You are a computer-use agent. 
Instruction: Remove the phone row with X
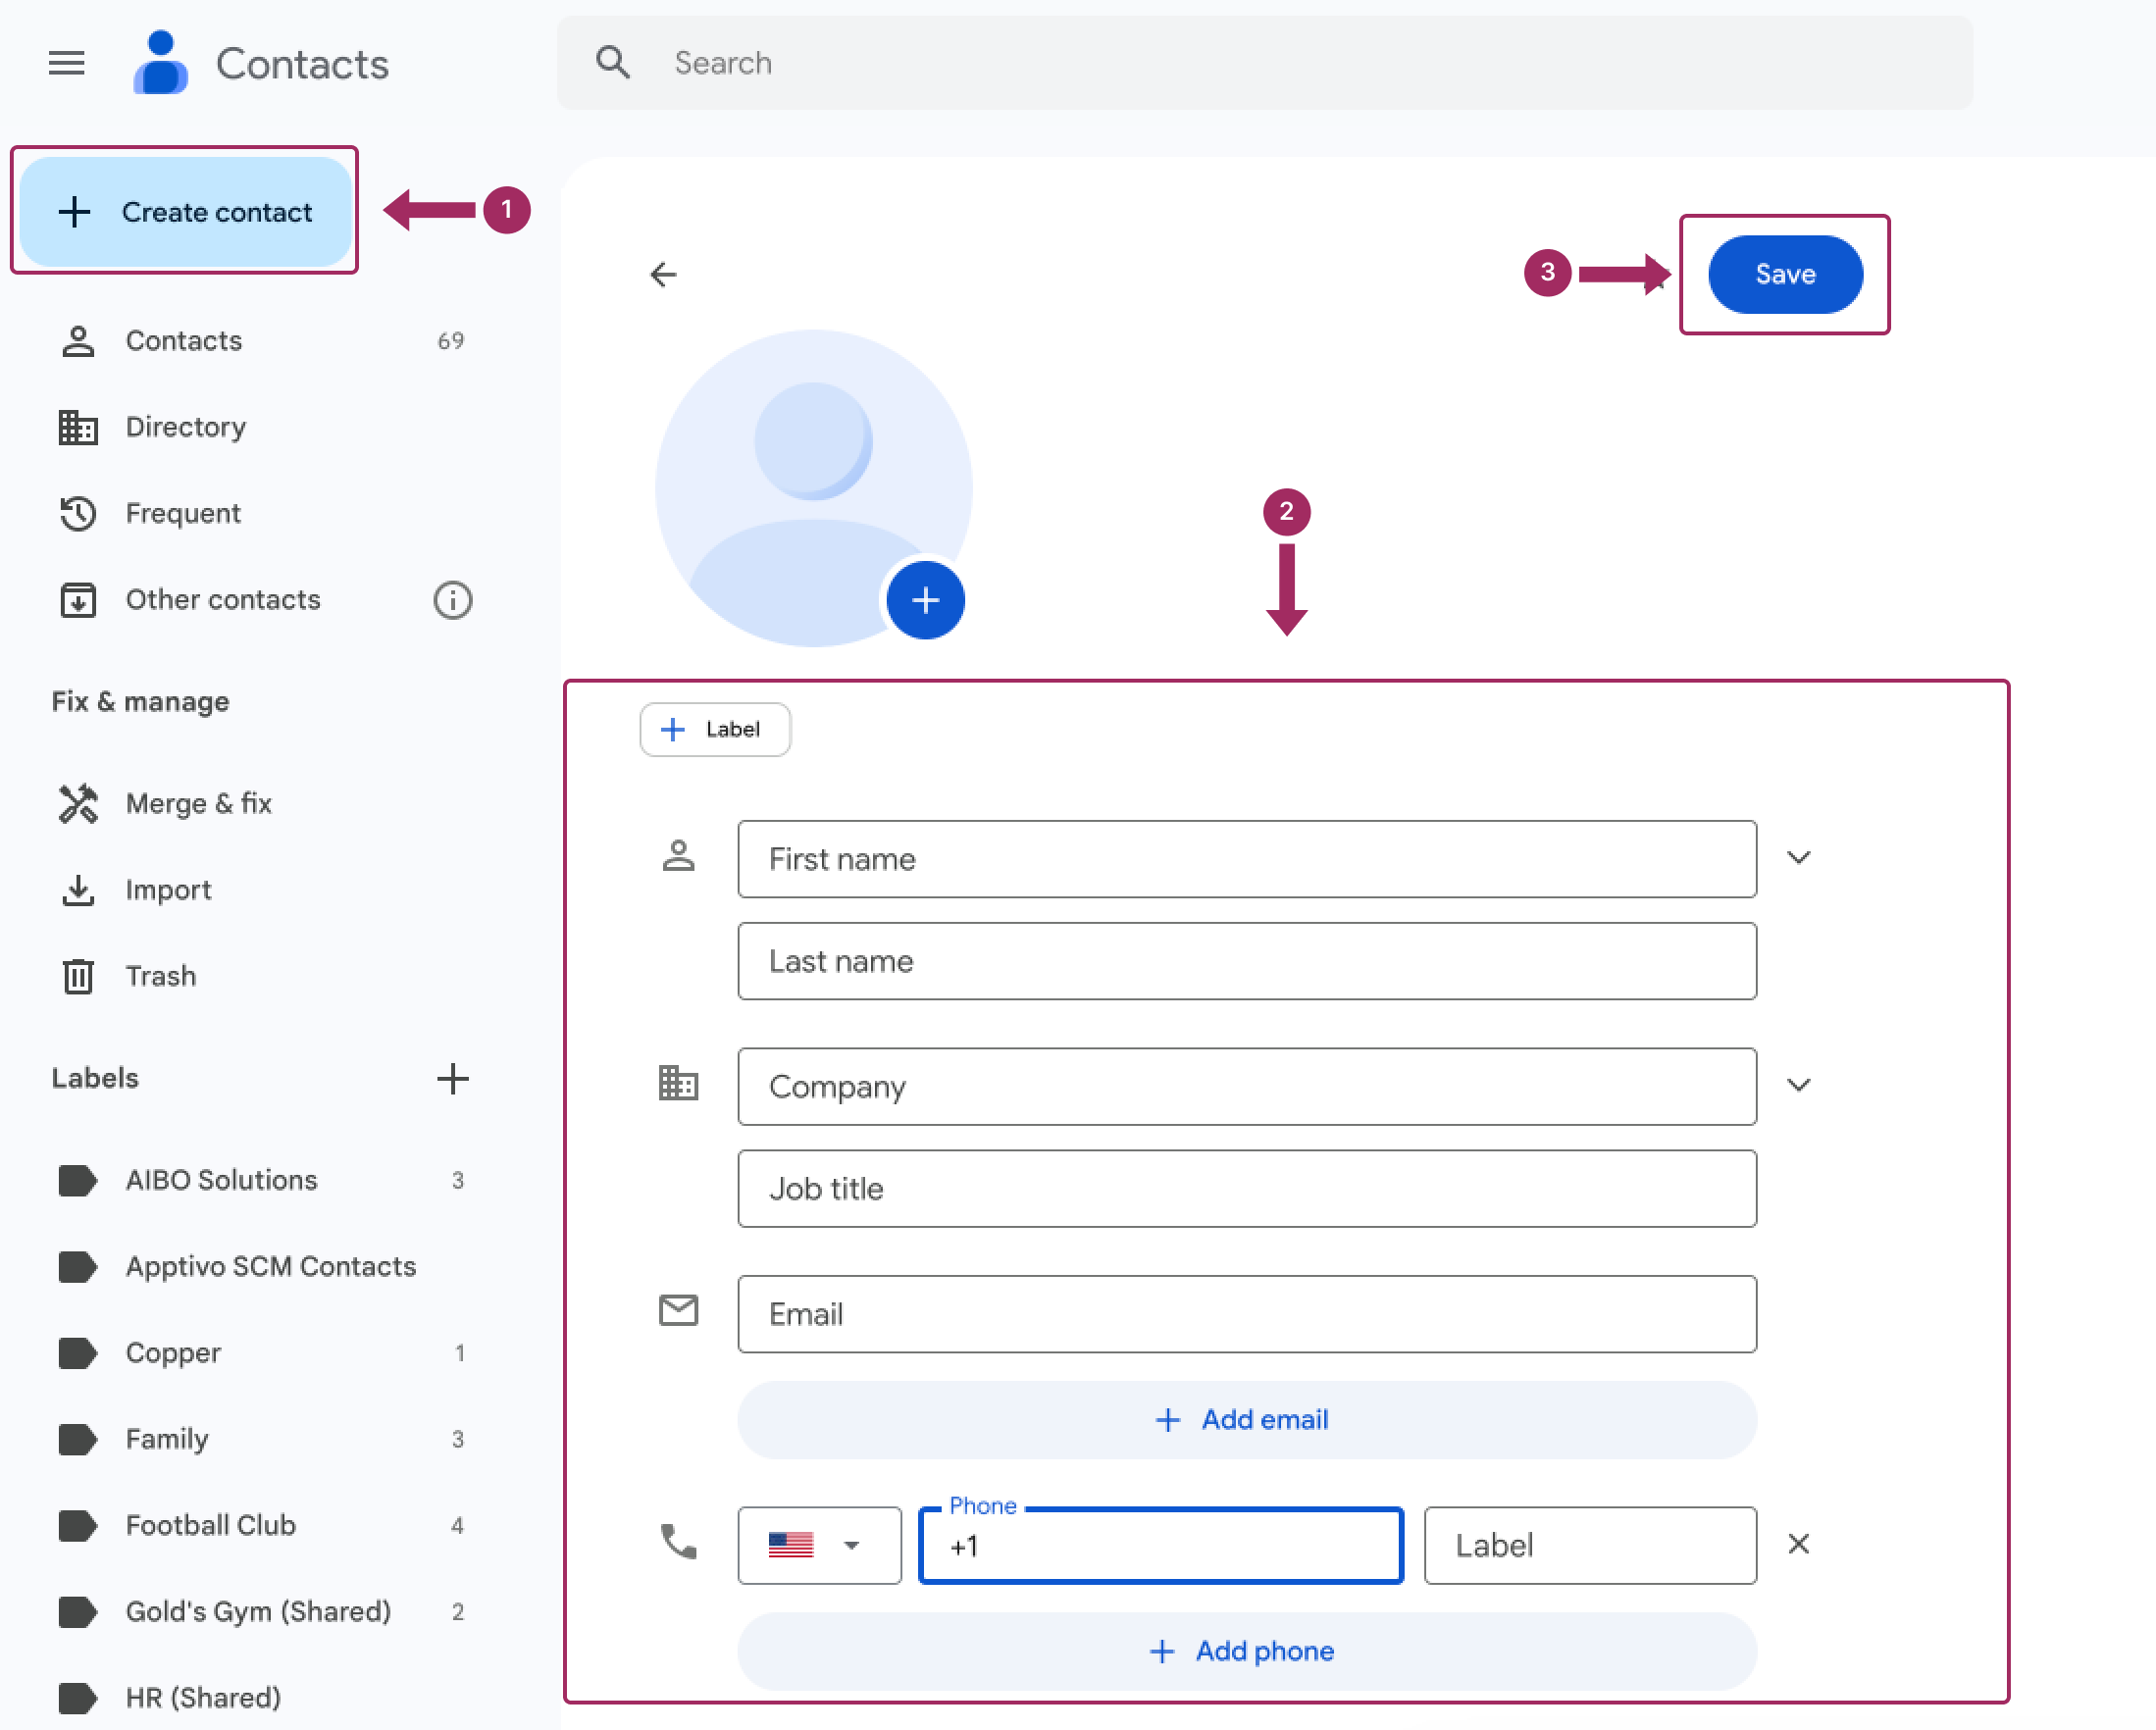coord(1798,1545)
